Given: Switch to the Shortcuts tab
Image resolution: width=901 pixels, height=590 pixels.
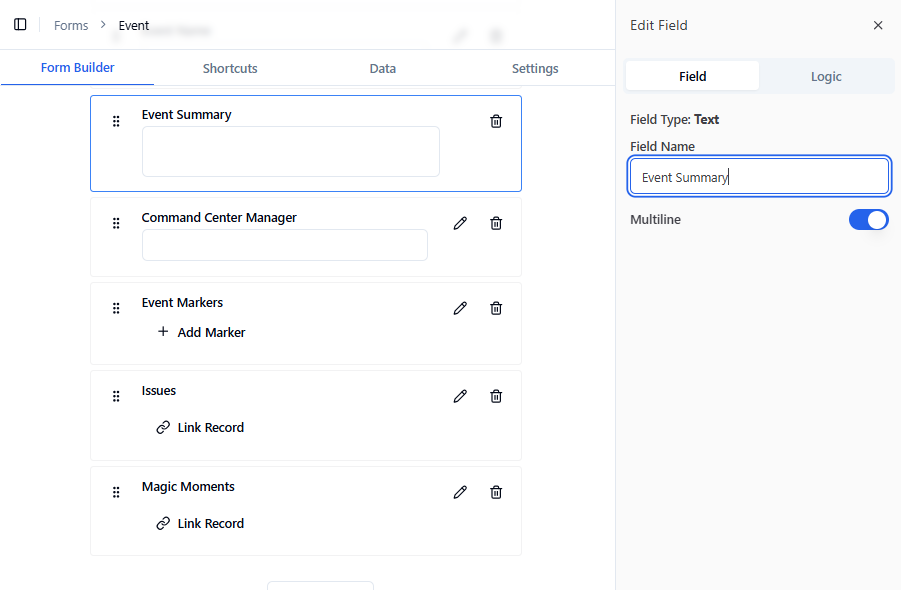Looking at the screenshot, I should click(230, 69).
